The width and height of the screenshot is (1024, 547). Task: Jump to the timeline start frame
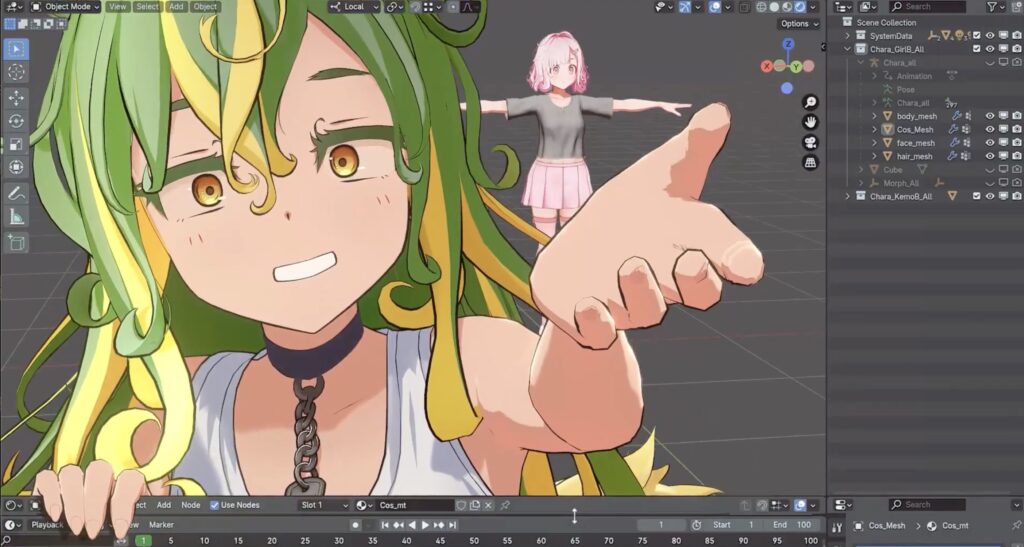click(x=385, y=525)
